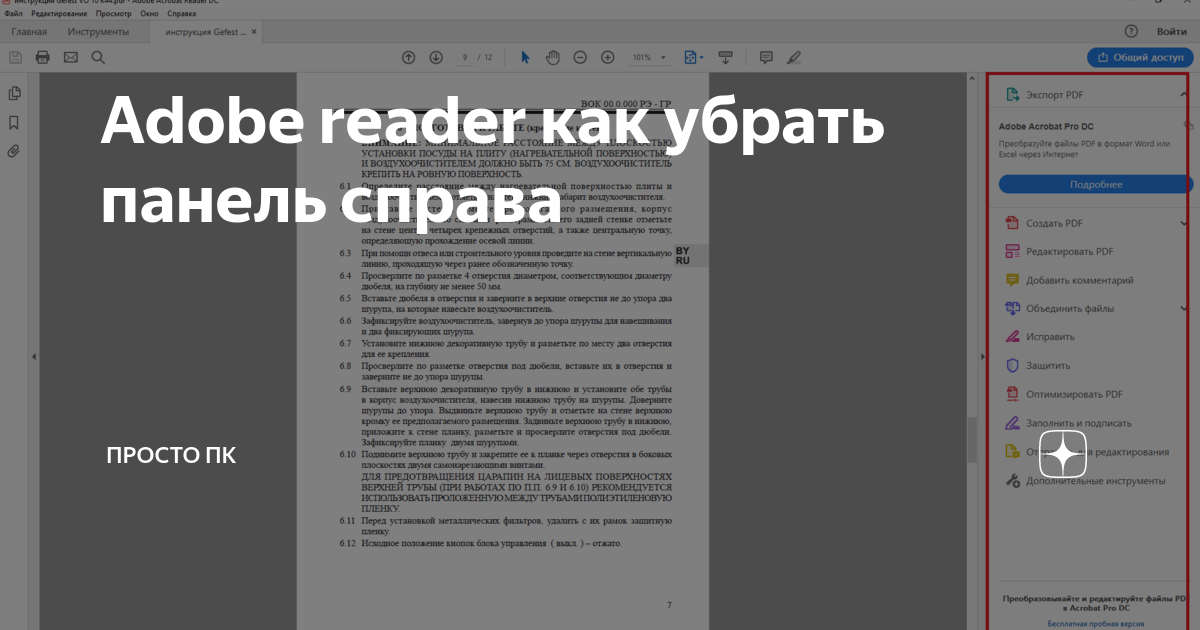Open the Окно menu
This screenshot has width=1200, height=630.
click(149, 14)
